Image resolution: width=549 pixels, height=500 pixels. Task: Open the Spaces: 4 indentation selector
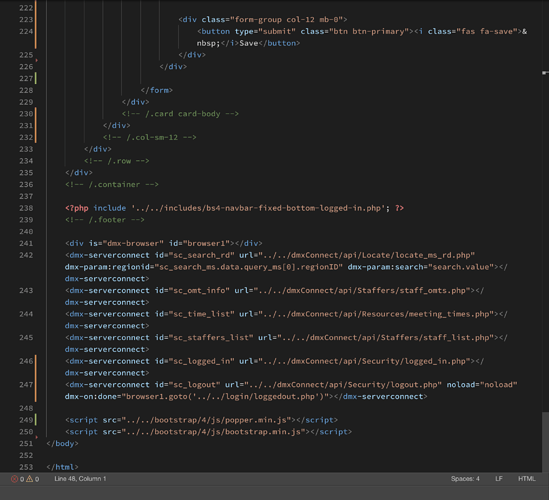coord(465,479)
